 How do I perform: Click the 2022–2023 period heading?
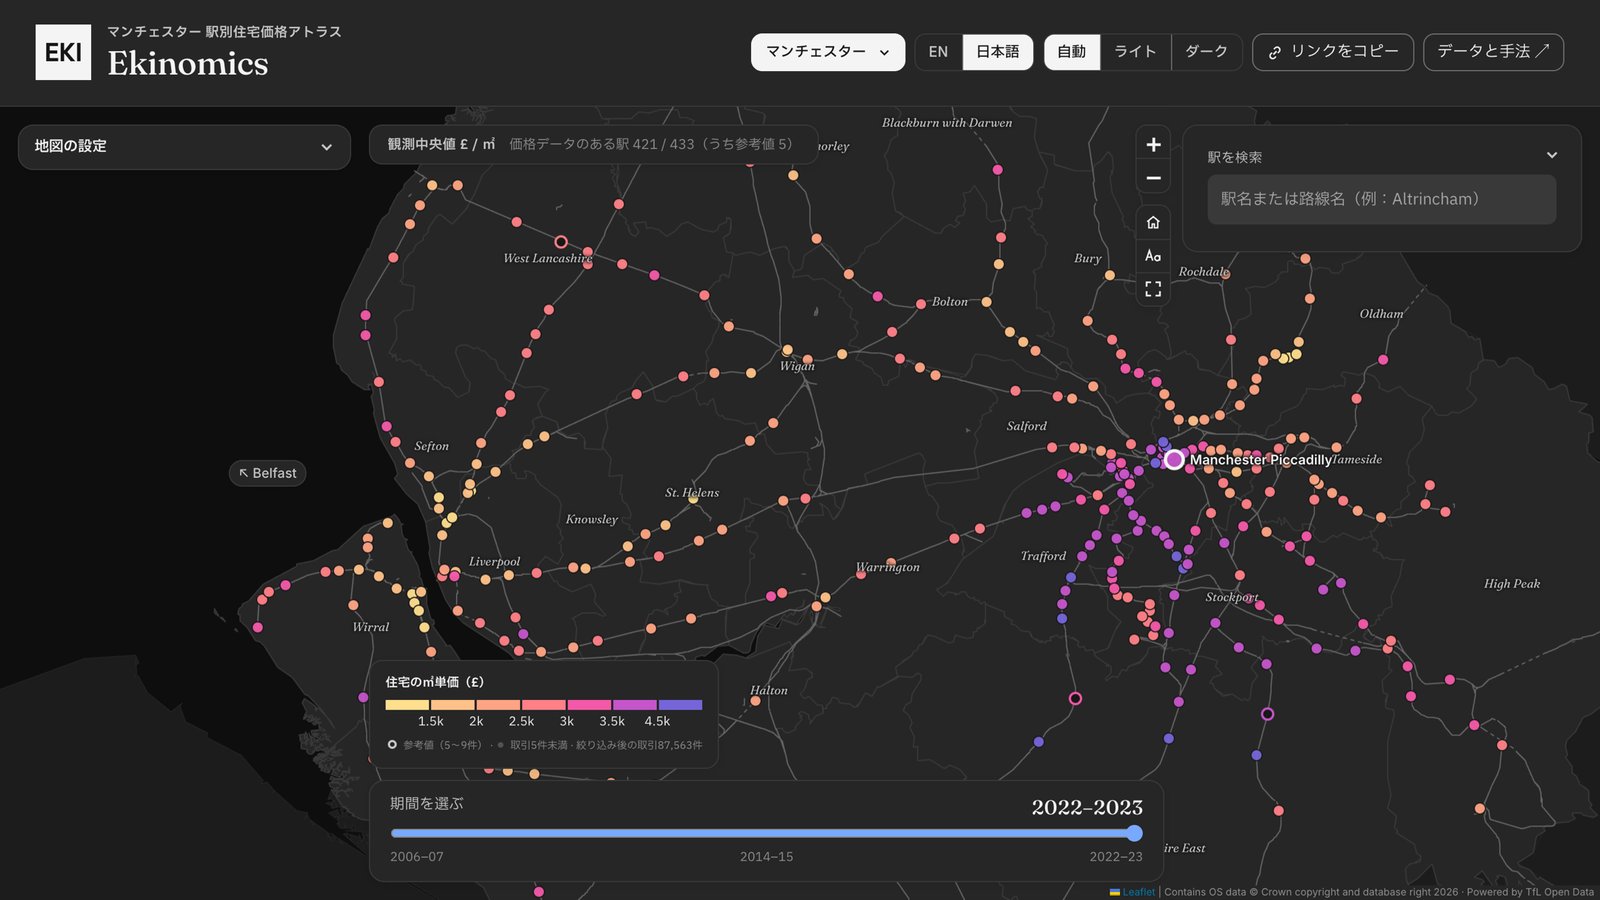tap(1087, 807)
